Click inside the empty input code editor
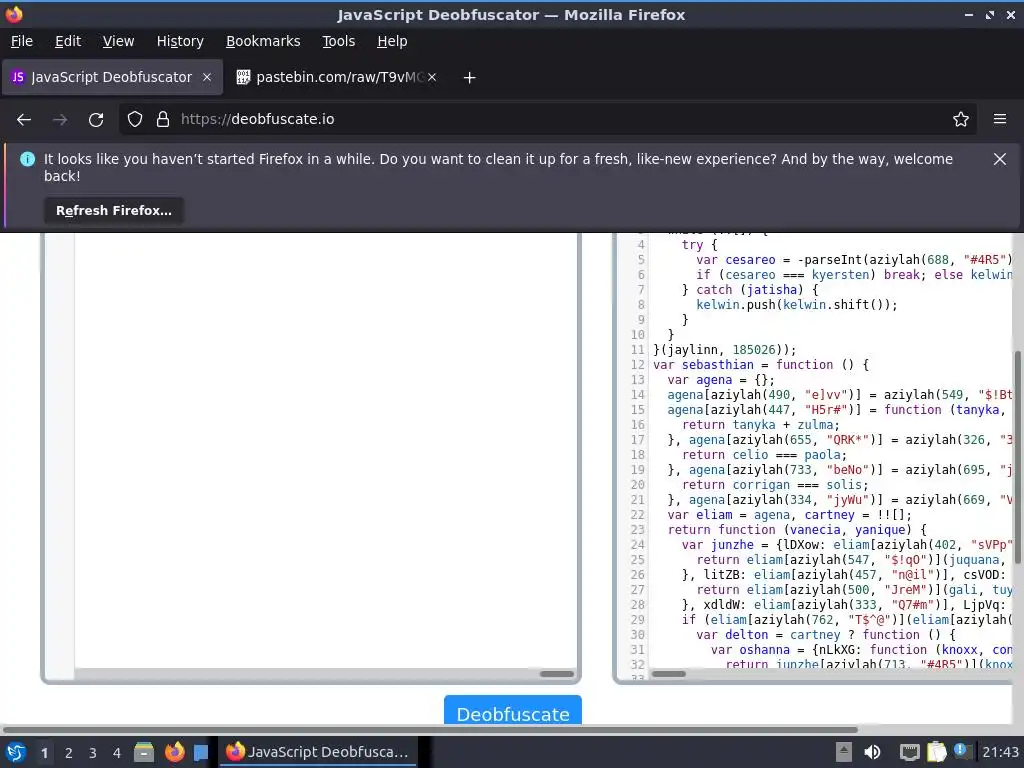1024x768 pixels. point(326,450)
